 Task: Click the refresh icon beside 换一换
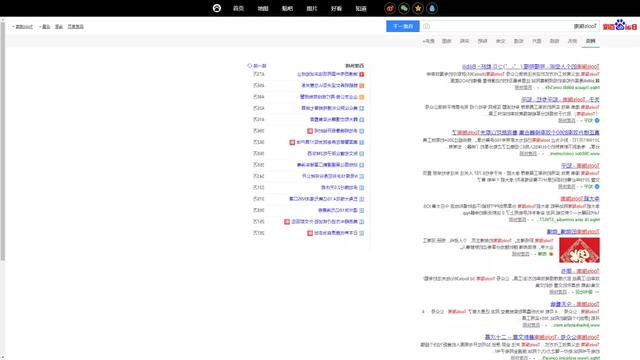point(249,65)
